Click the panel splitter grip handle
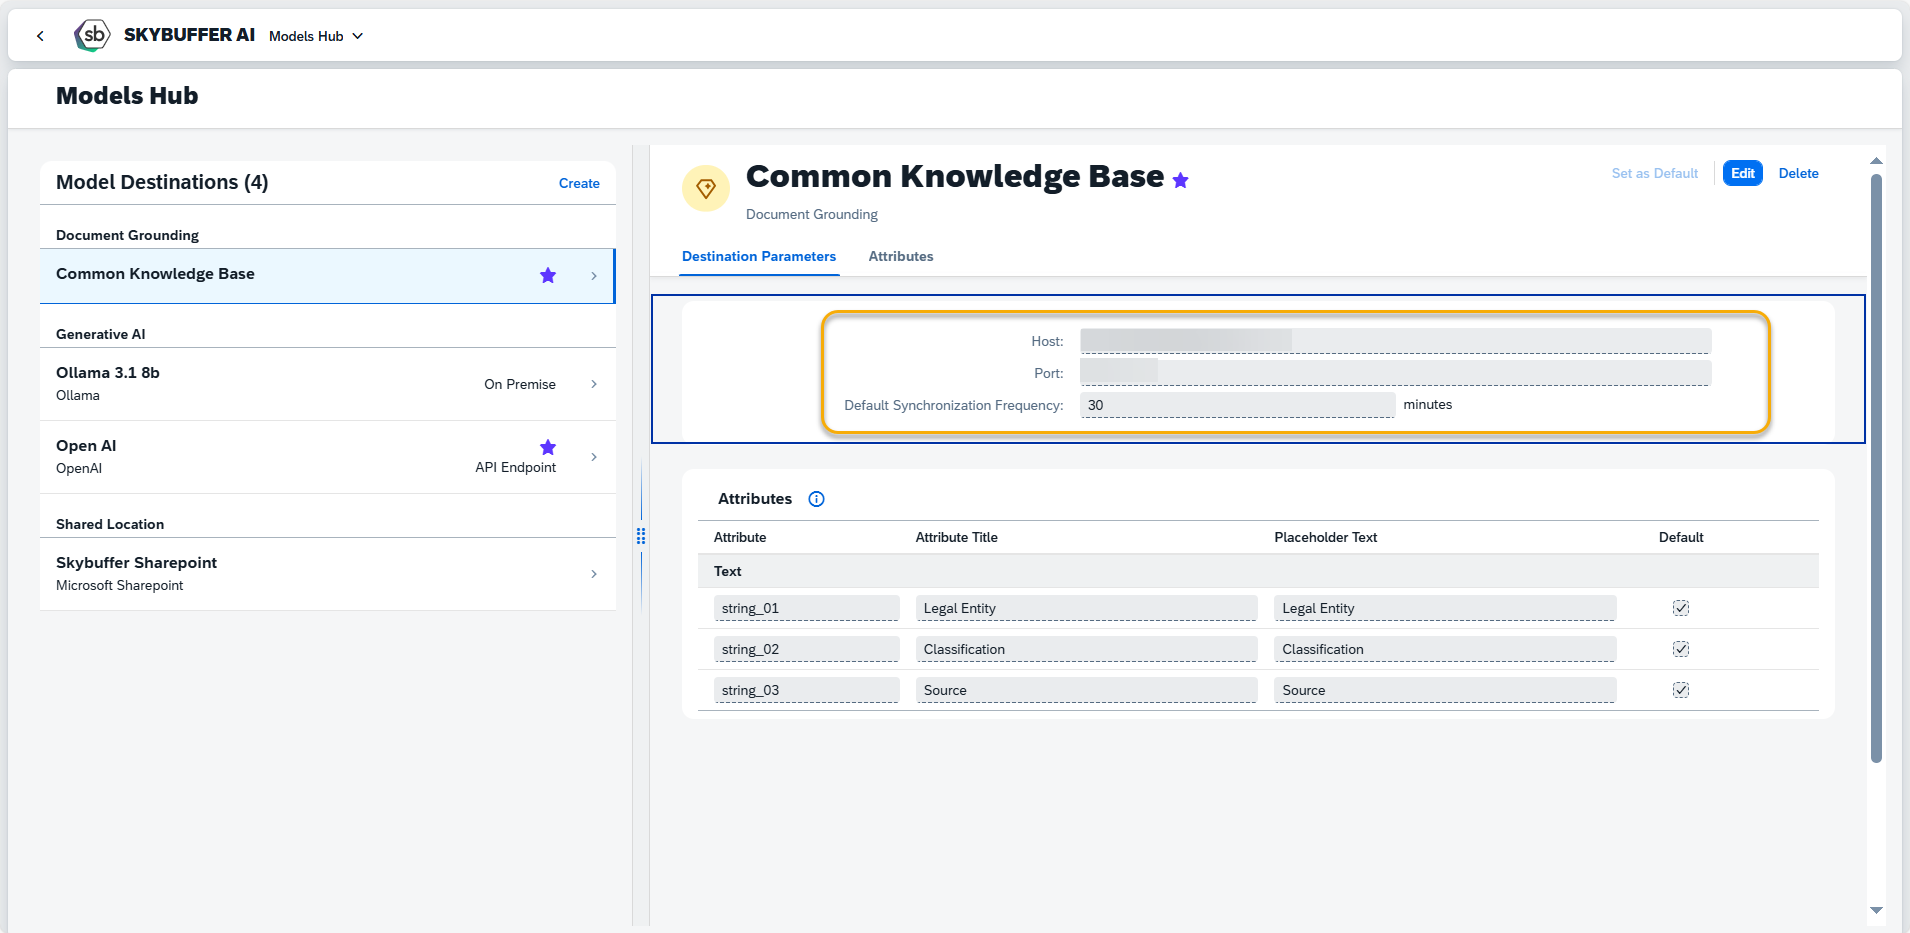This screenshot has width=1910, height=933. click(x=641, y=536)
